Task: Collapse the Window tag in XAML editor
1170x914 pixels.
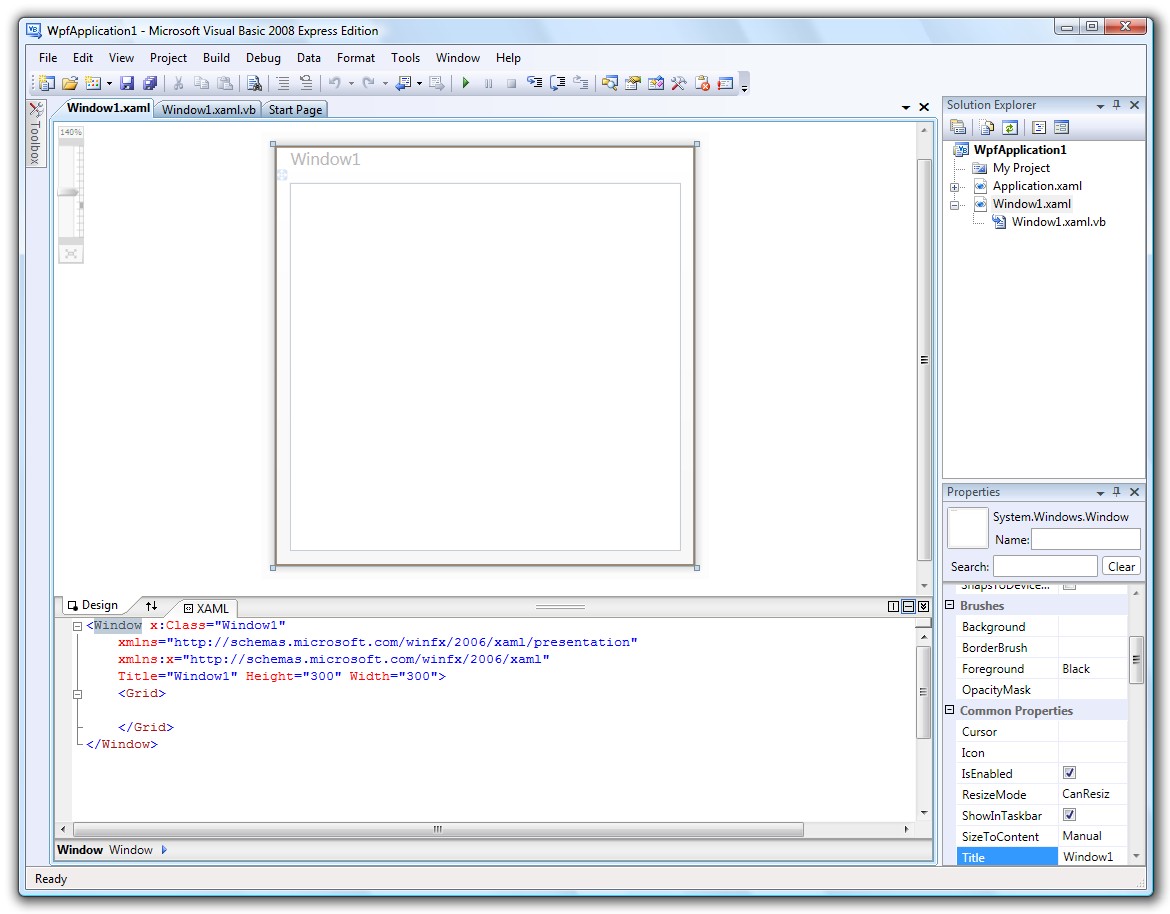Action: pyautogui.click(x=77, y=627)
